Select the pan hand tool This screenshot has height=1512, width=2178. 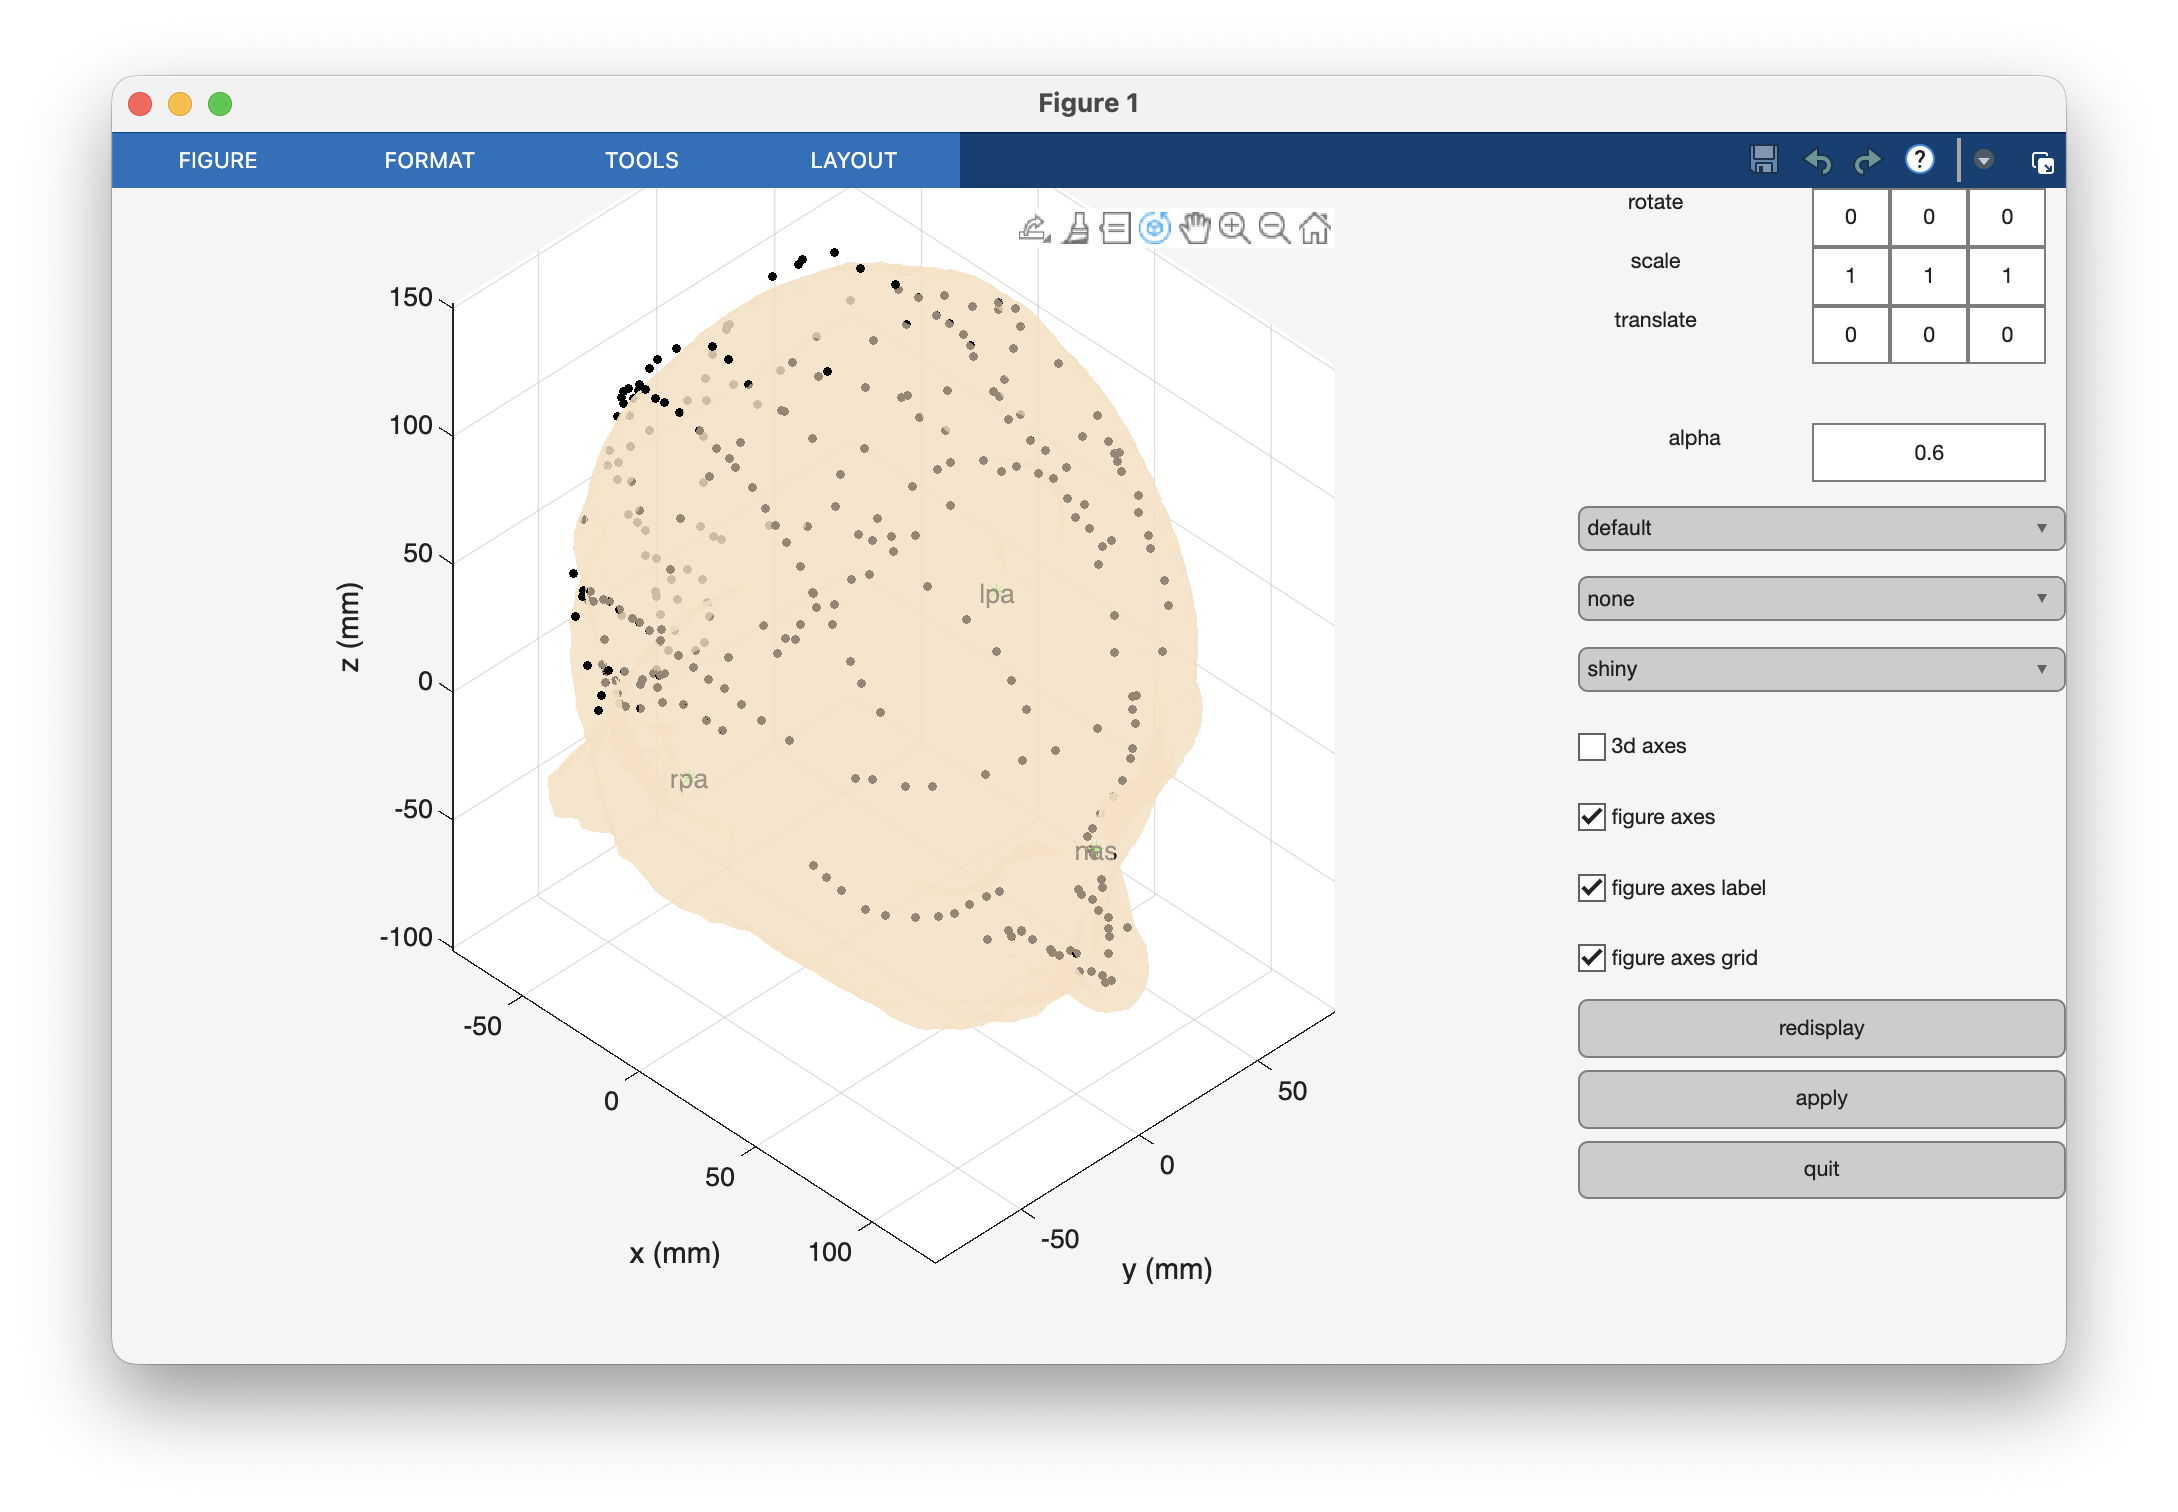tap(1194, 228)
